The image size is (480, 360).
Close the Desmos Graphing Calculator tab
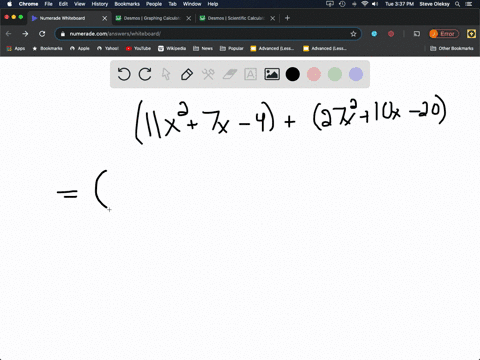click(x=188, y=18)
